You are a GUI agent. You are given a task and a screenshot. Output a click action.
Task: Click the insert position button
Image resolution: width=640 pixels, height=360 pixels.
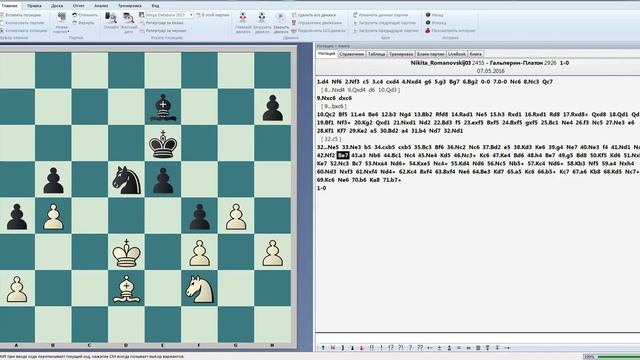[x=20, y=15]
